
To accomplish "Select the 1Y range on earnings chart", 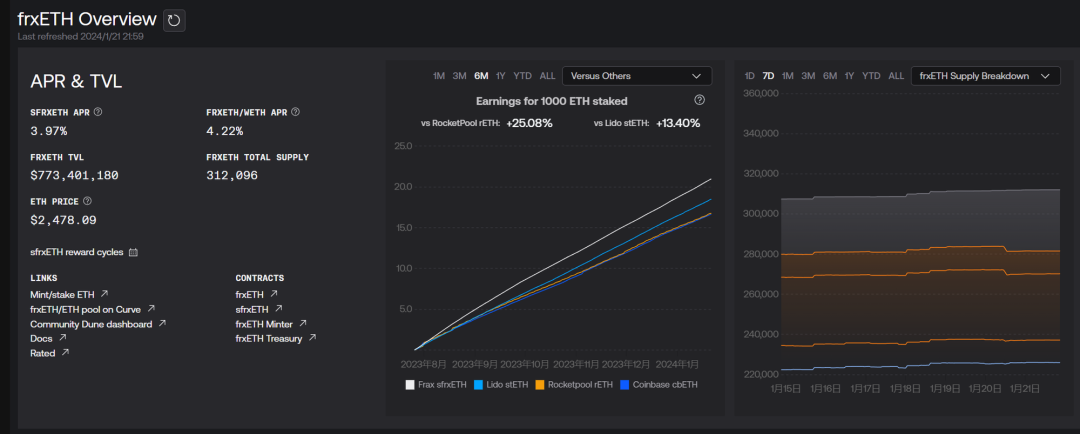I will (x=501, y=76).
